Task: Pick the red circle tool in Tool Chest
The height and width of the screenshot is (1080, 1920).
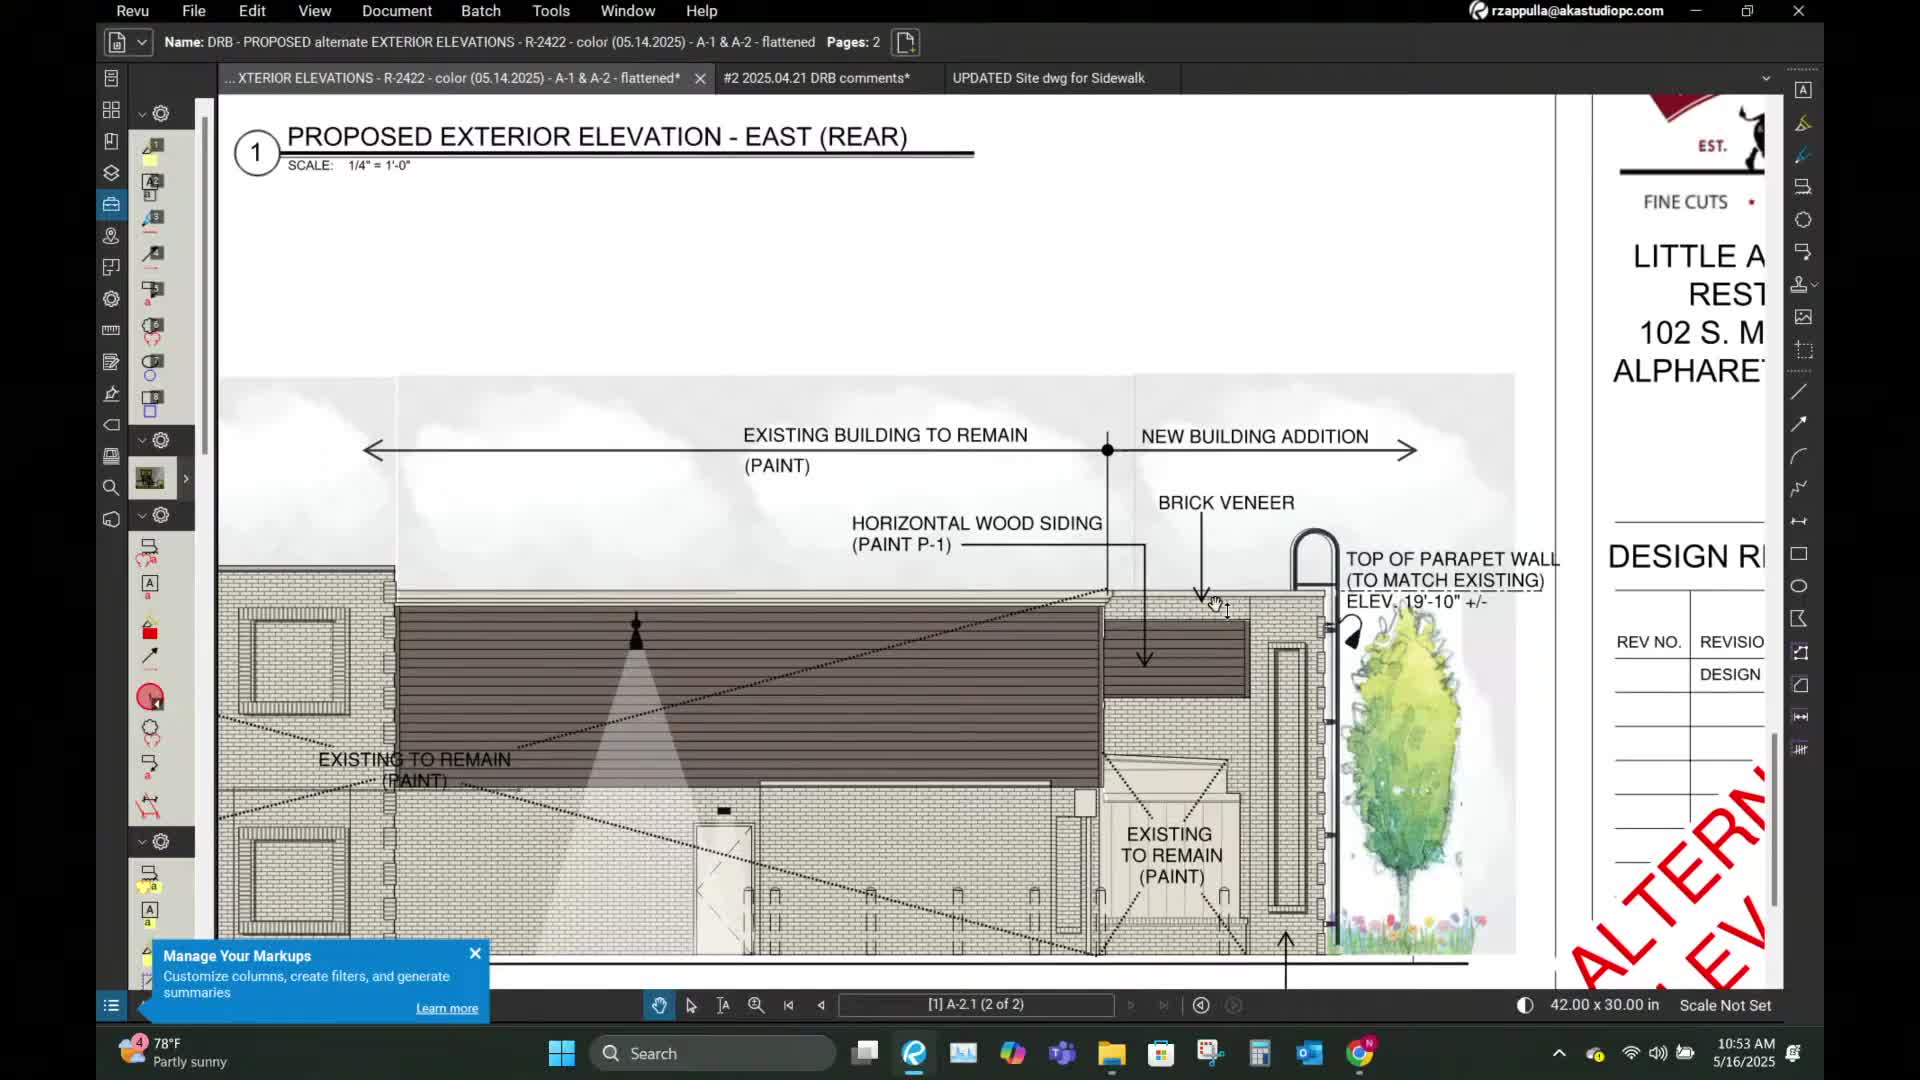Action: pyautogui.click(x=150, y=697)
